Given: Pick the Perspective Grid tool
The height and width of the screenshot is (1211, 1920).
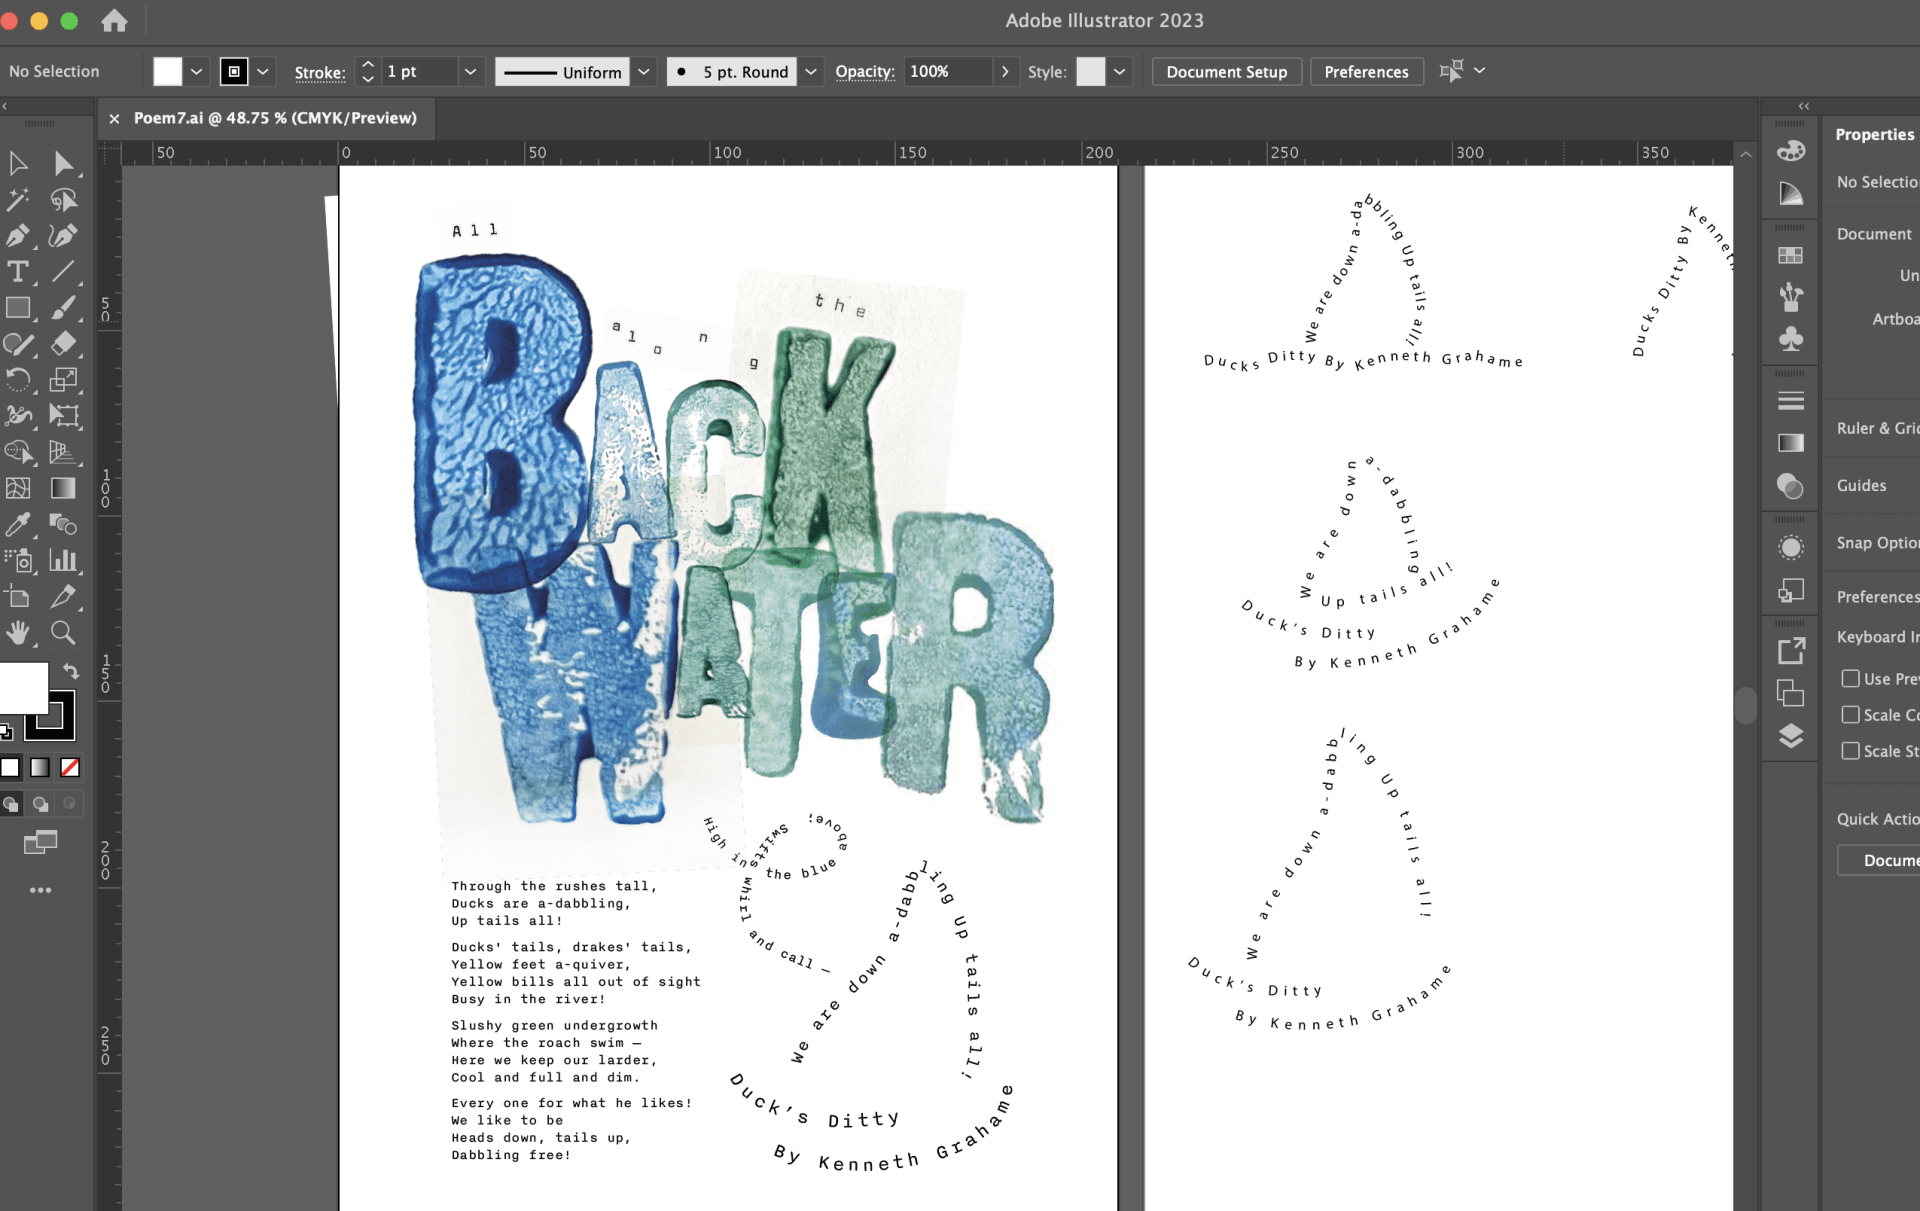Looking at the screenshot, I should tap(63, 452).
